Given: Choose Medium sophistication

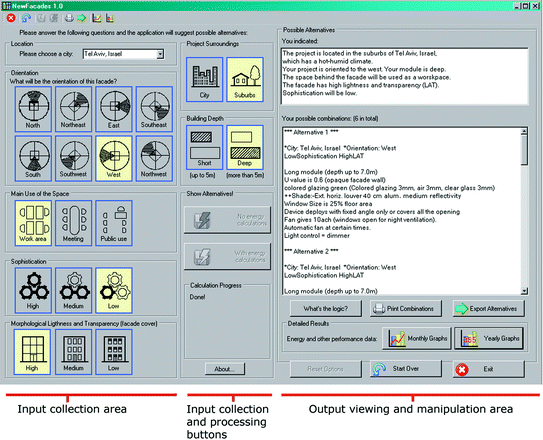Looking at the screenshot, I should point(73,290).
